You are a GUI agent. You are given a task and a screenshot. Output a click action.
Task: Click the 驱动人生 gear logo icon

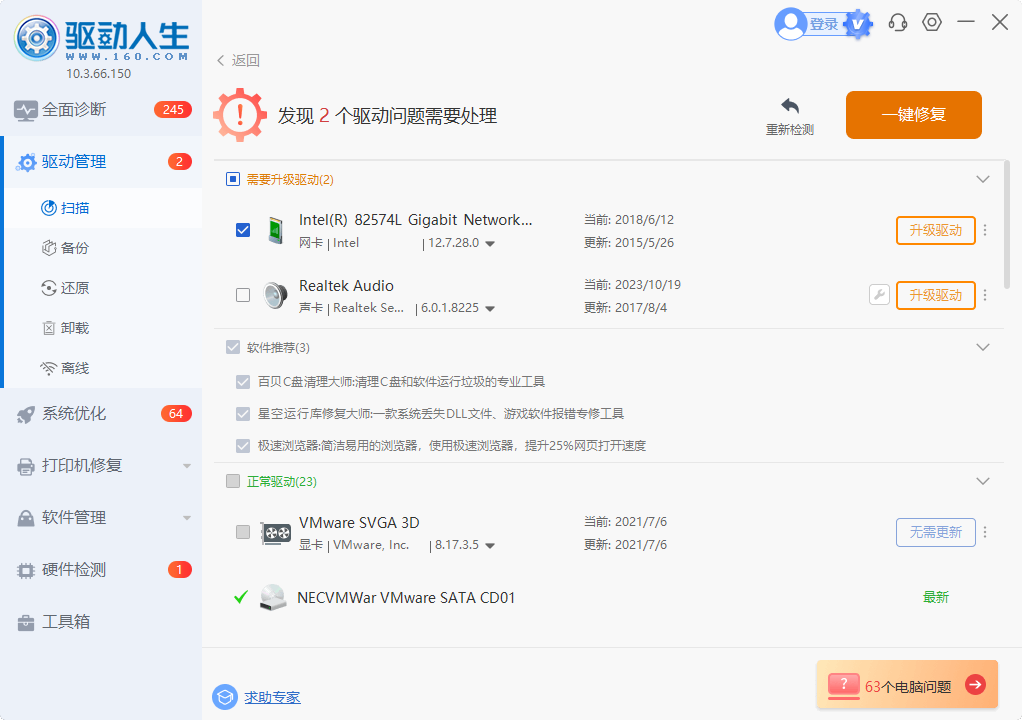click(36, 38)
